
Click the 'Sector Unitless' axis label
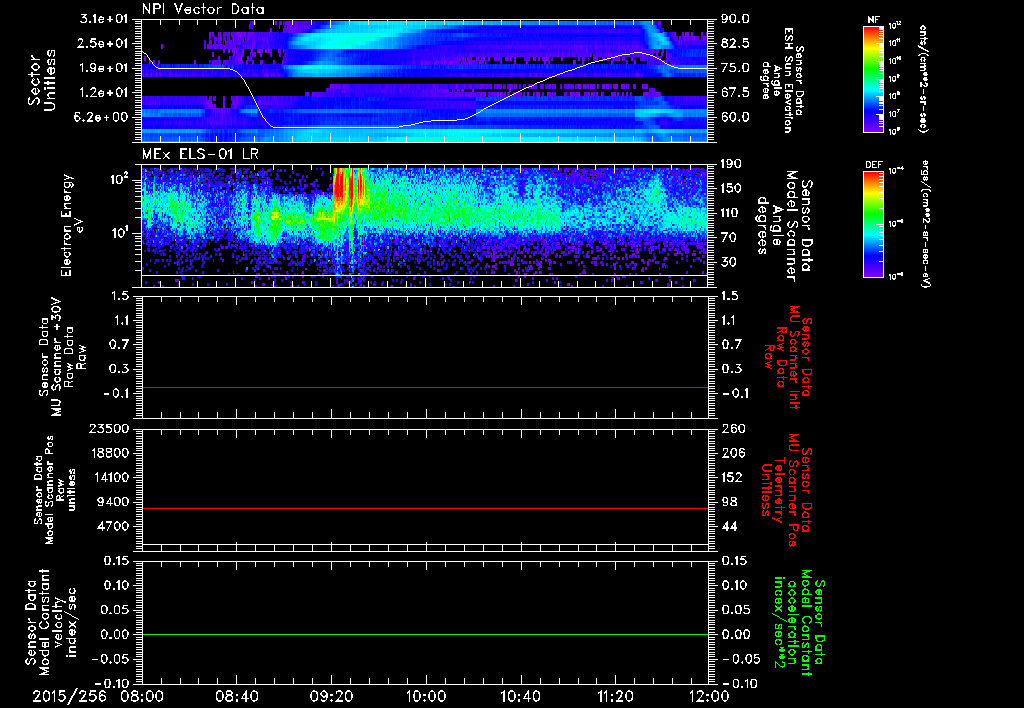pos(42,80)
